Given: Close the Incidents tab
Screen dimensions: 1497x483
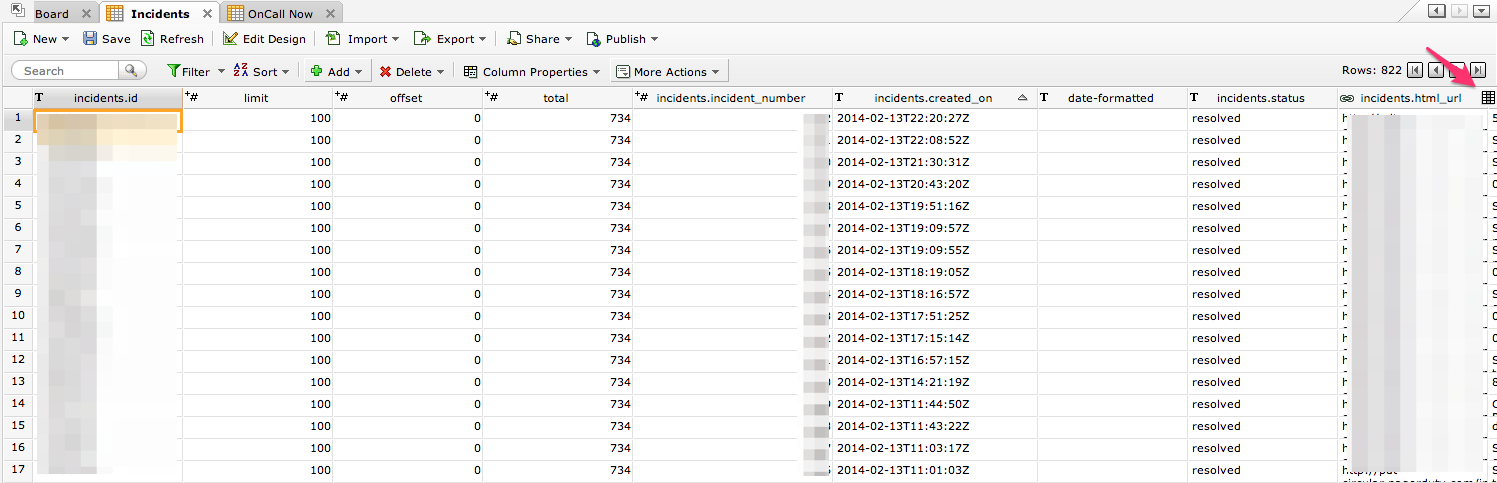Looking at the screenshot, I should tap(207, 14).
